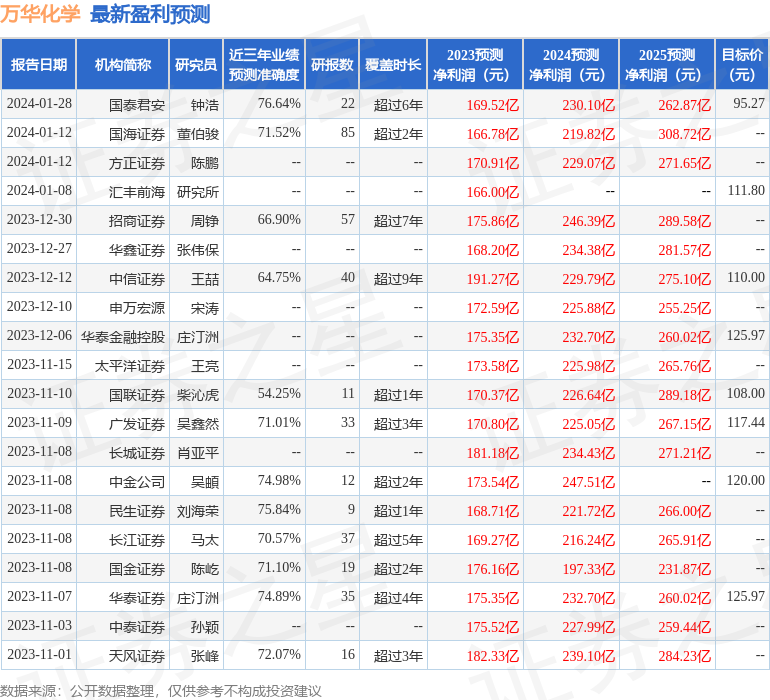The height and width of the screenshot is (700, 770).
Task: Click 2024 forecast 247.51亿
Action: (x=588, y=481)
